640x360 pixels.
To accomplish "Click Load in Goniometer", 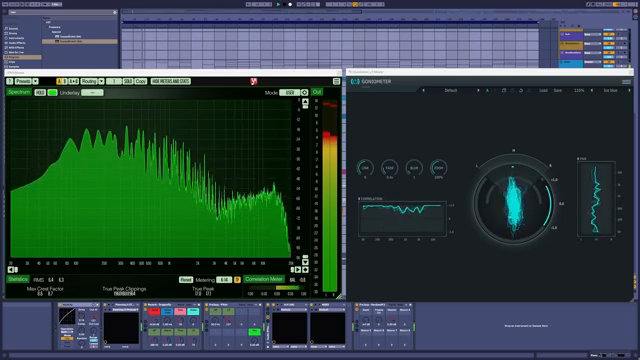I will (543, 90).
